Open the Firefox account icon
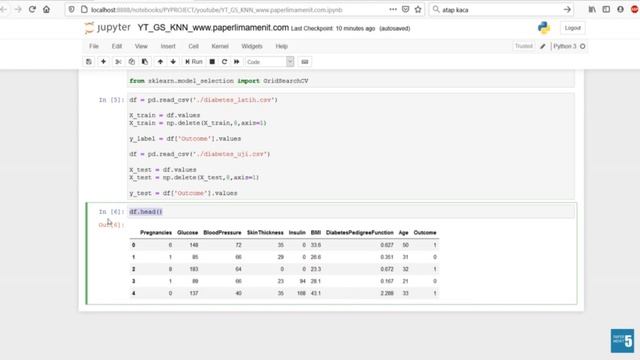Image resolution: width=640 pixels, height=360 pixels. tap(620, 9)
